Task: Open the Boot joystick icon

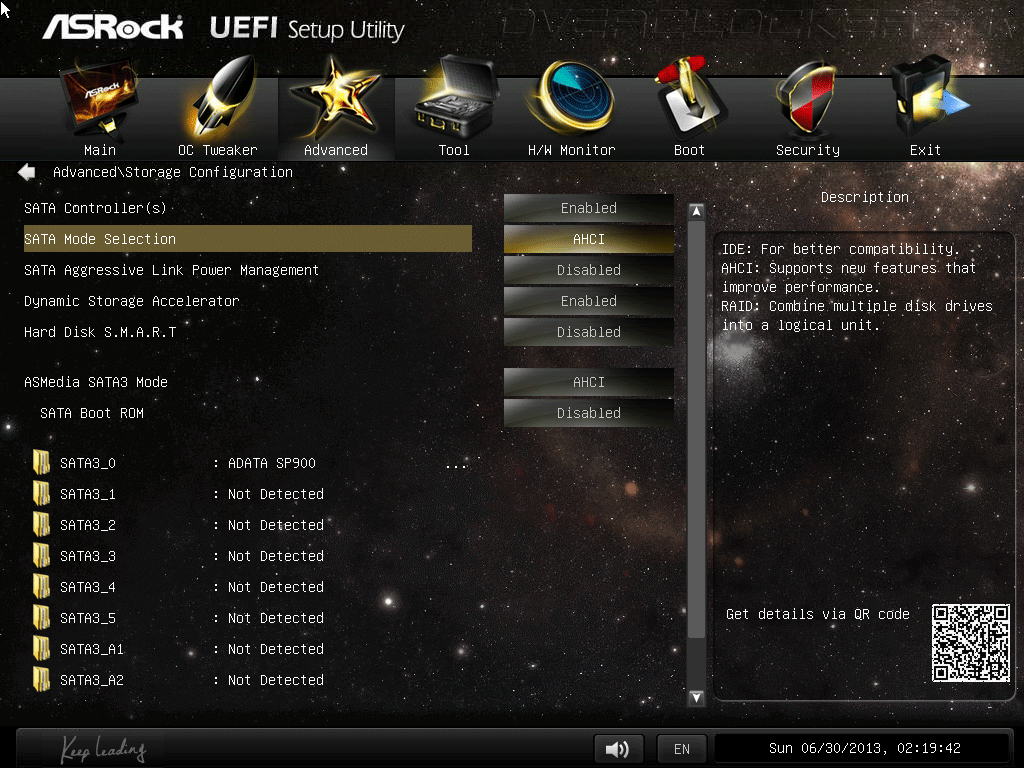Action: click(x=690, y=97)
